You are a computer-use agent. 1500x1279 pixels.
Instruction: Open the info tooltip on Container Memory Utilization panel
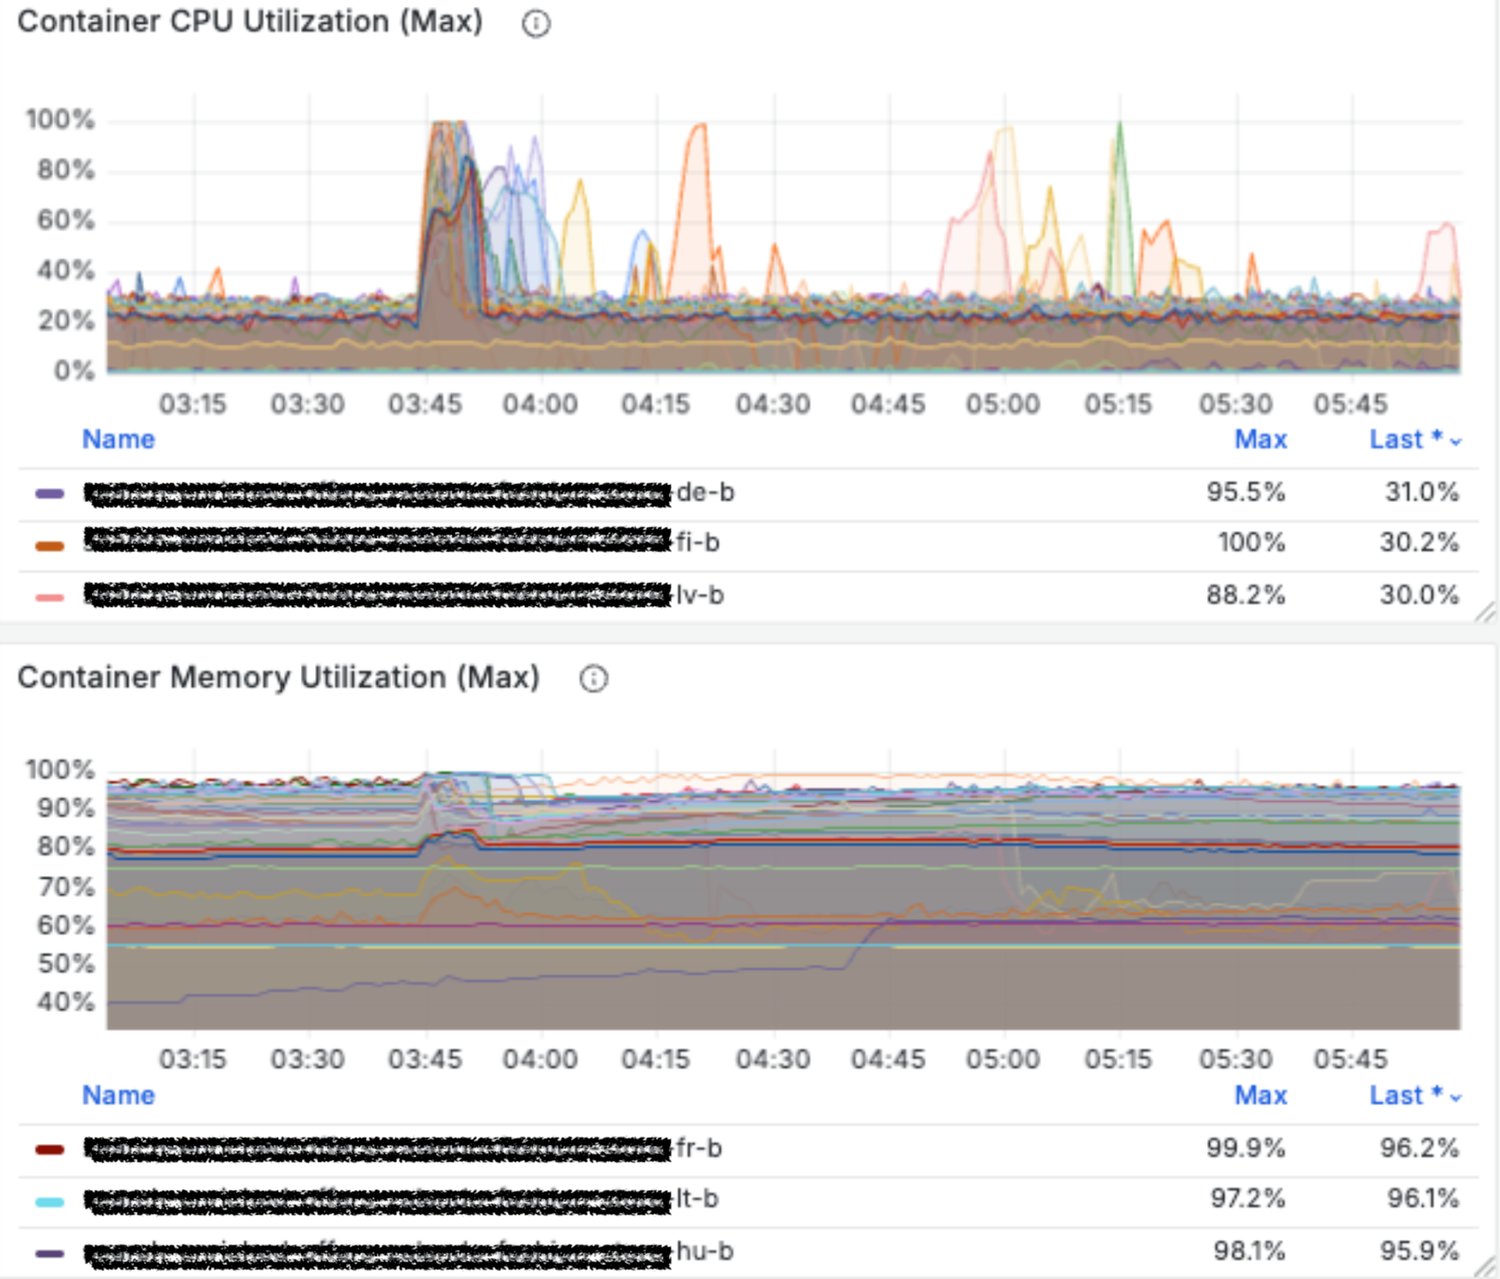click(593, 679)
